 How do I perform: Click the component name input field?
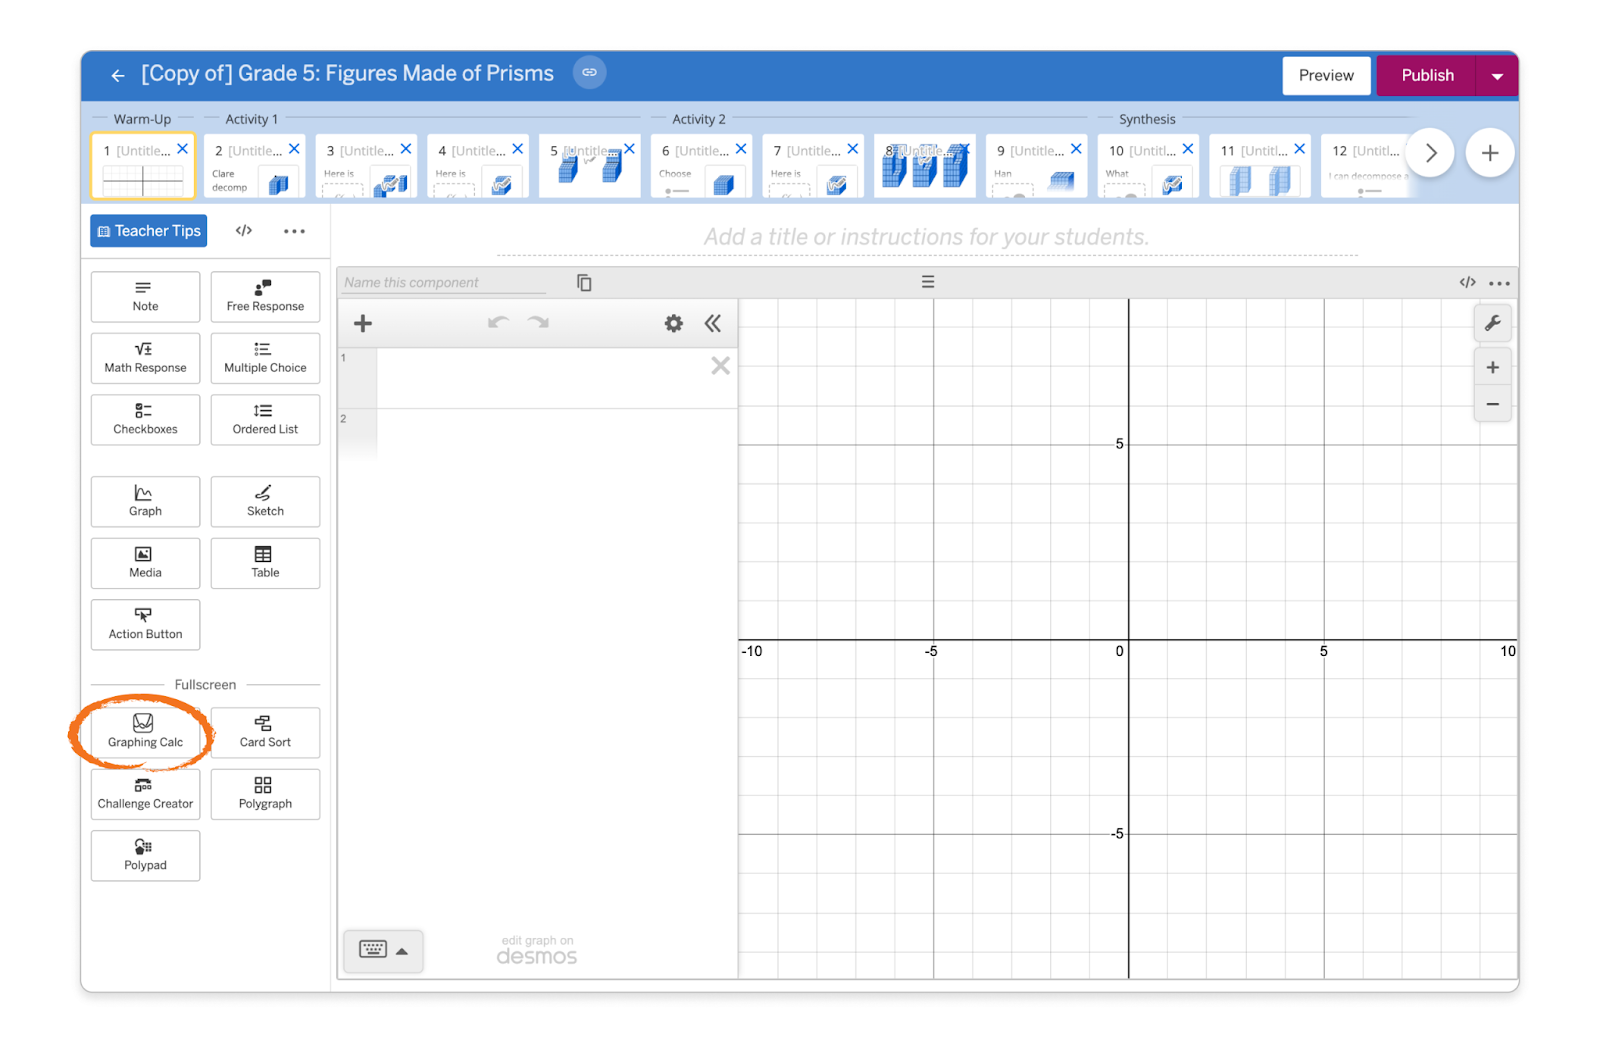pos(444,283)
